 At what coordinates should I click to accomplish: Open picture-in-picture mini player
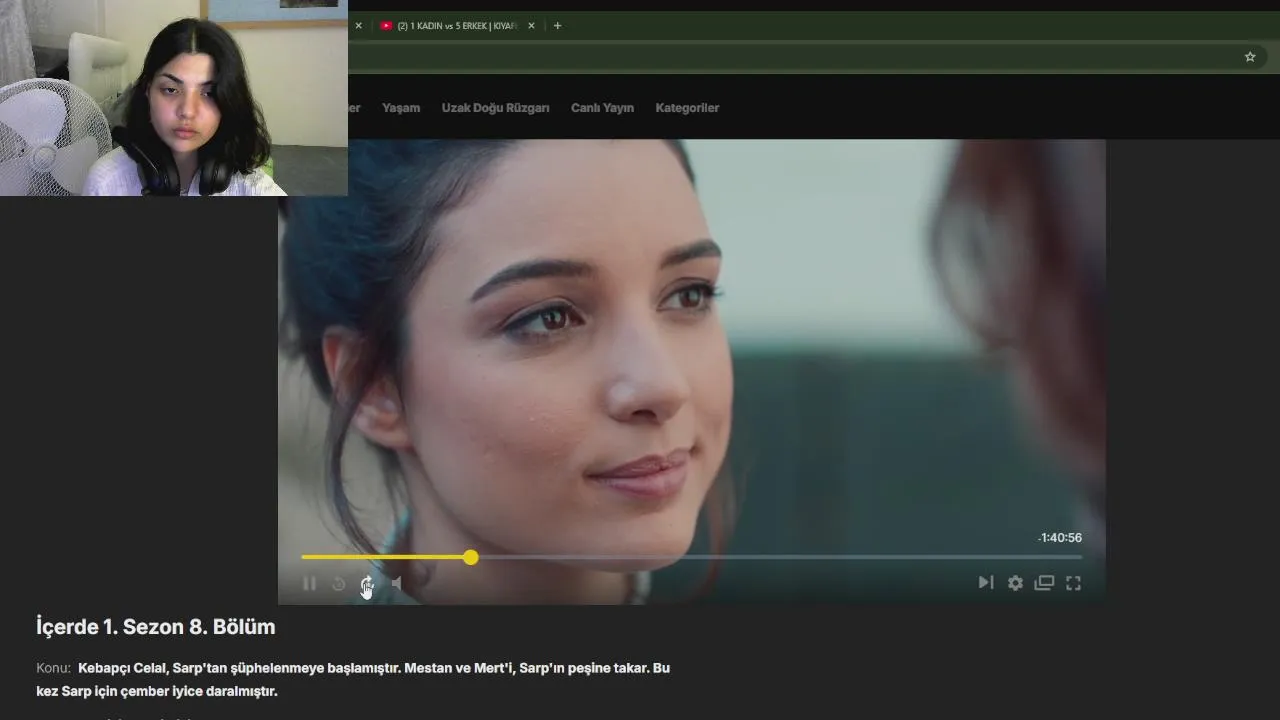coord(1044,583)
